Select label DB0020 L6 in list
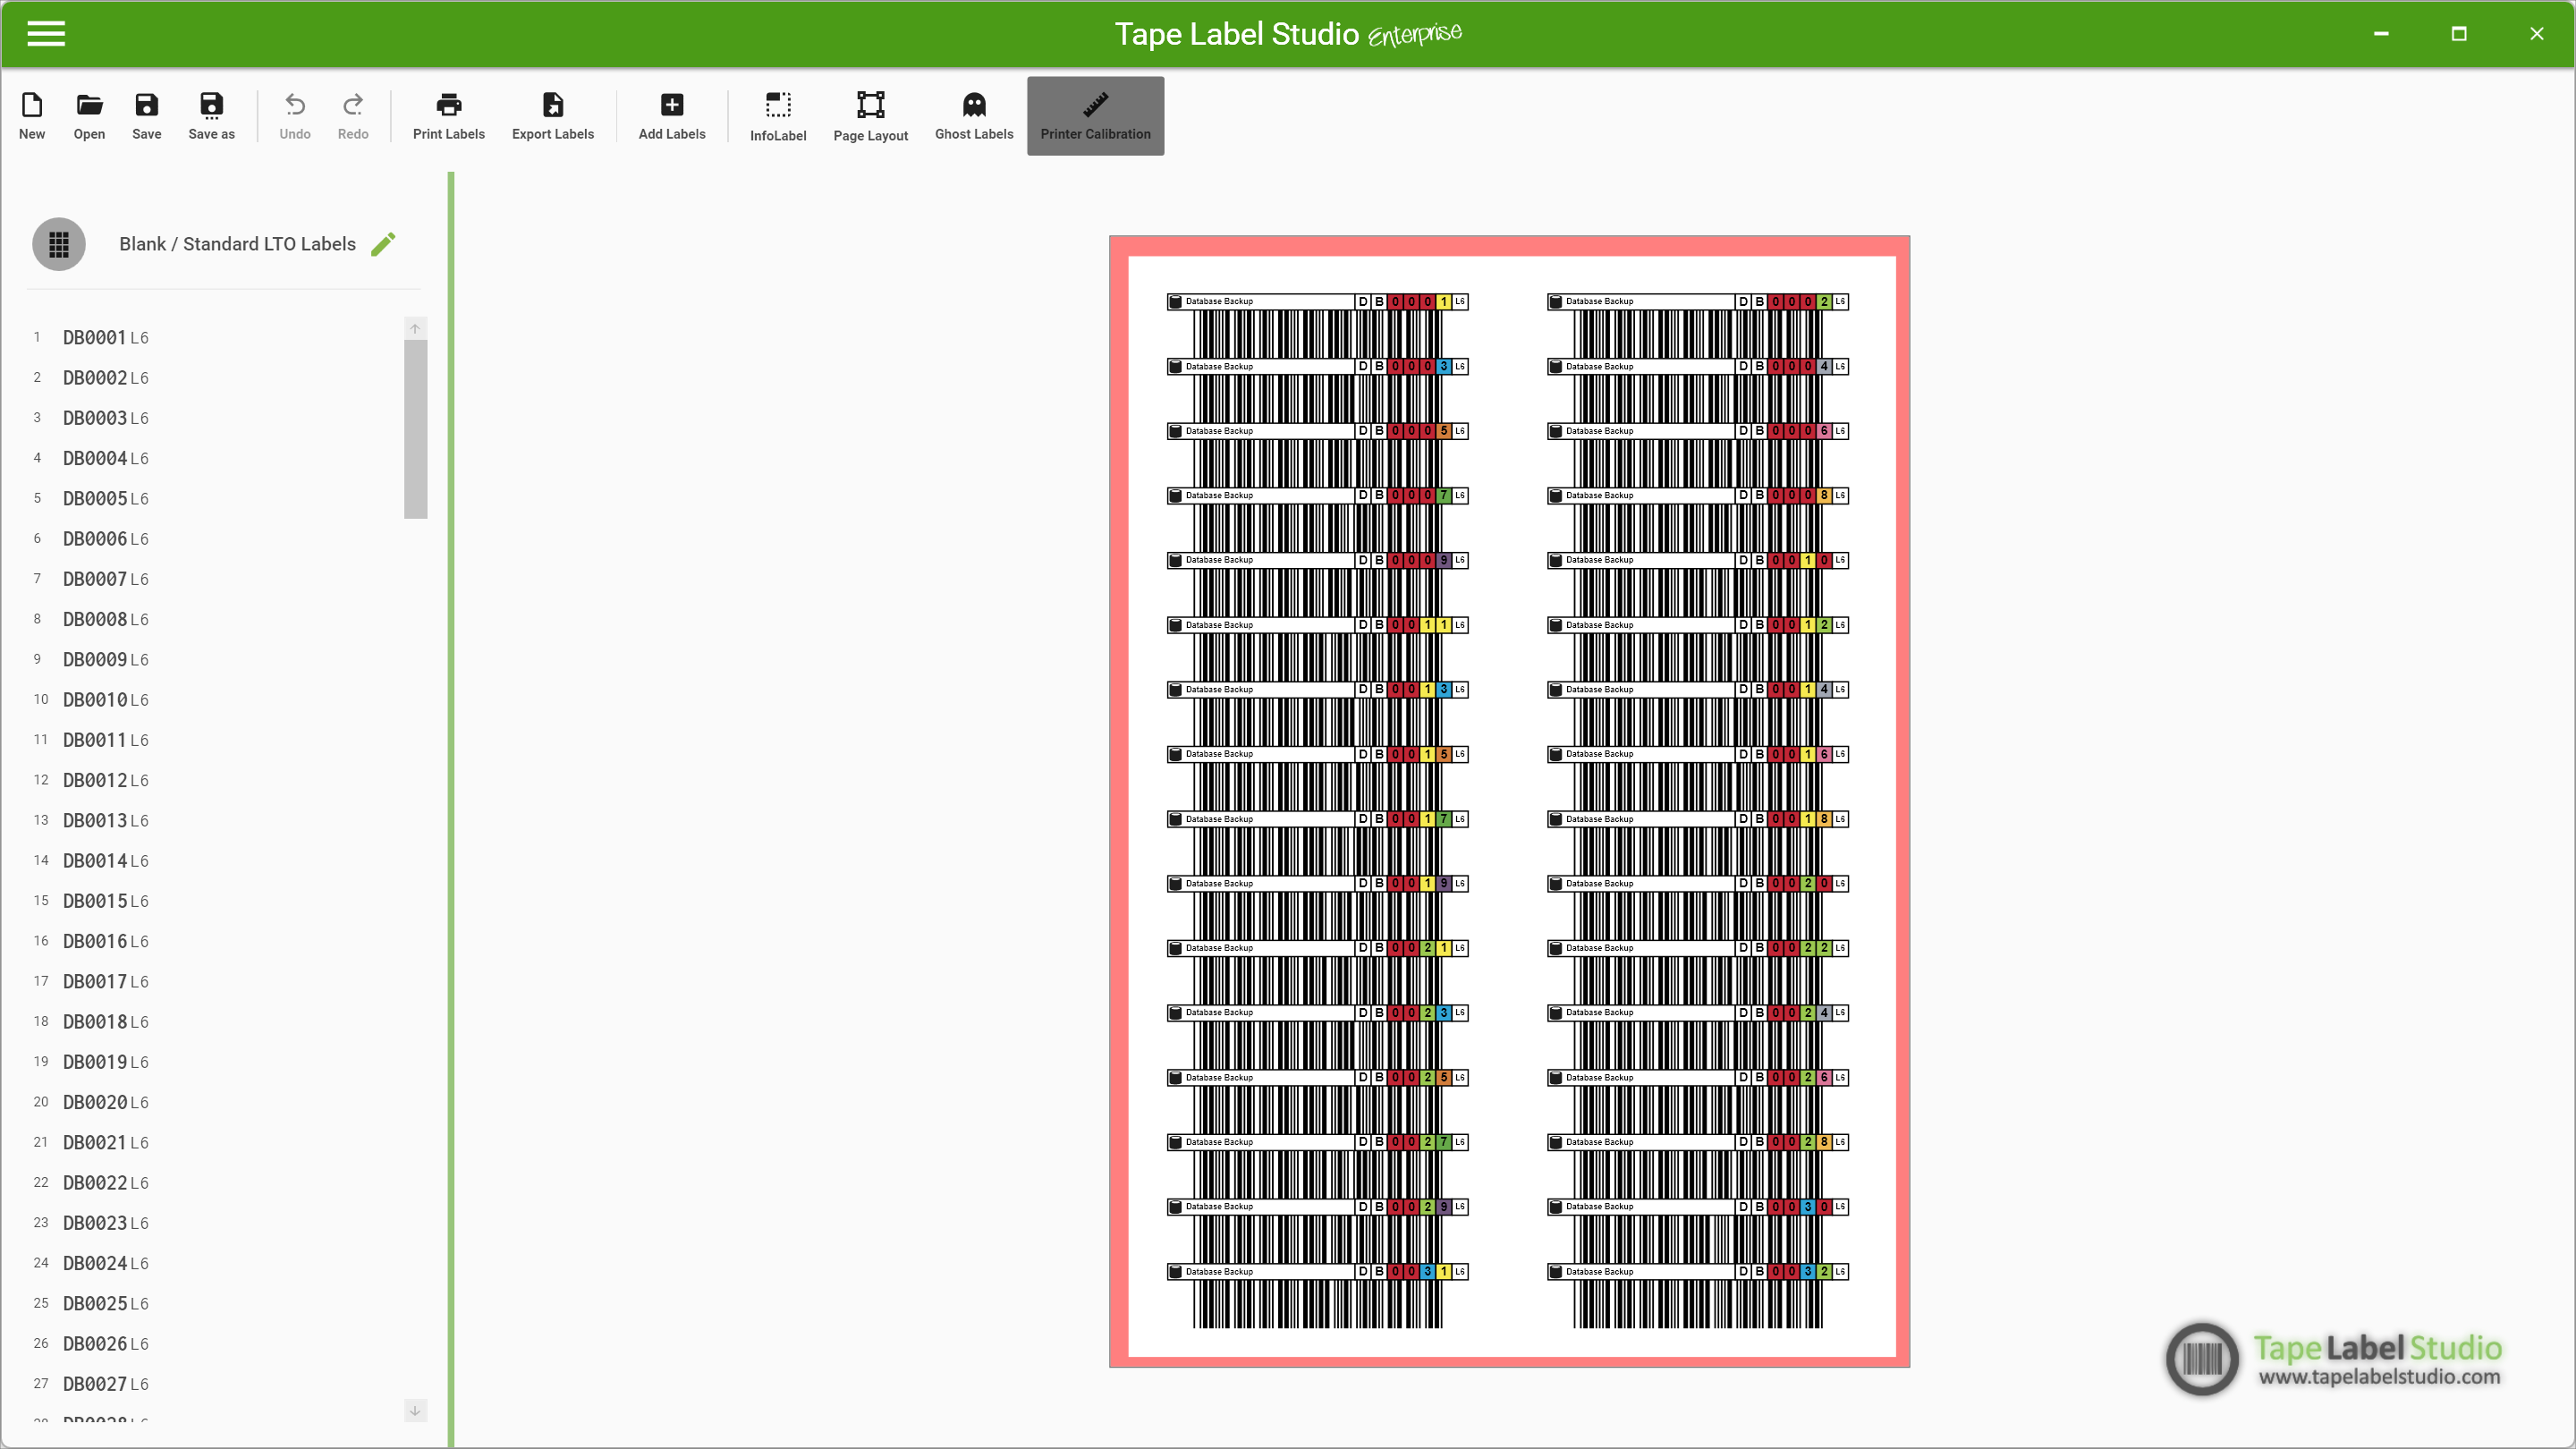2576x1449 pixels. (105, 1102)
